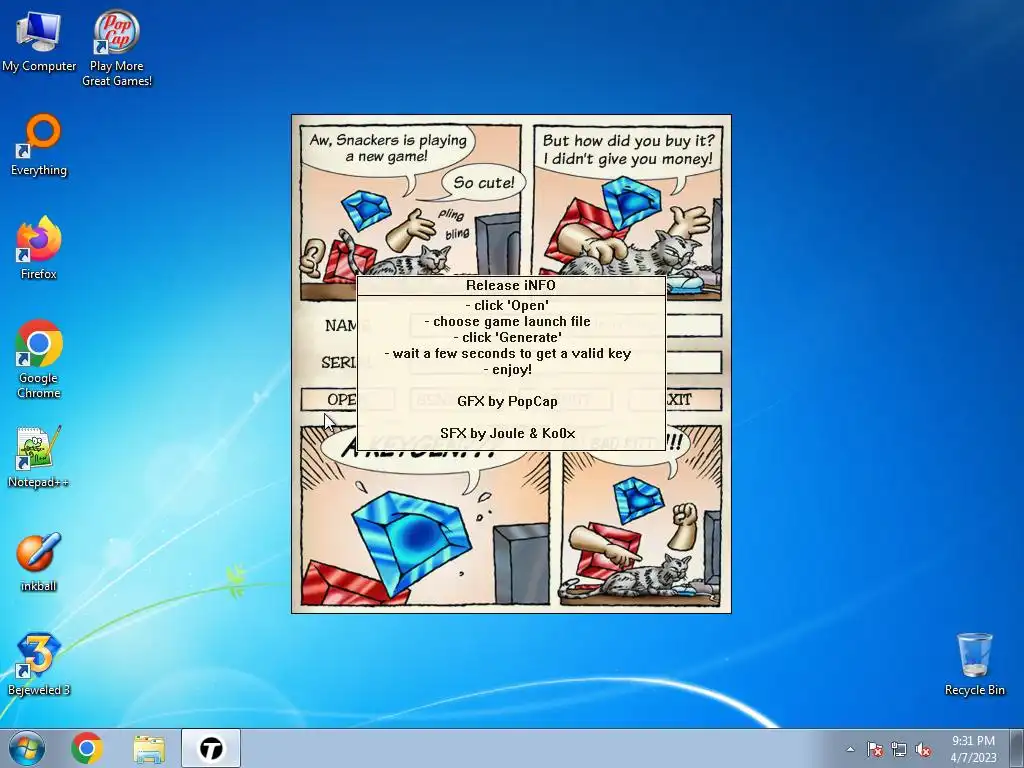
Task: Open the Notepad++ desktop shortcut
Action: 39,456
